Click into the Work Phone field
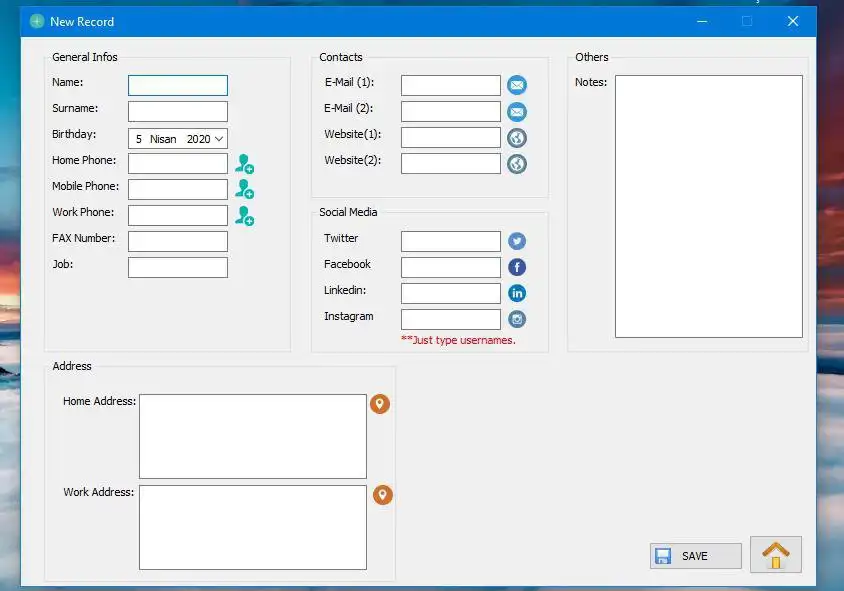Screen dimensions: 844x591 178,215
